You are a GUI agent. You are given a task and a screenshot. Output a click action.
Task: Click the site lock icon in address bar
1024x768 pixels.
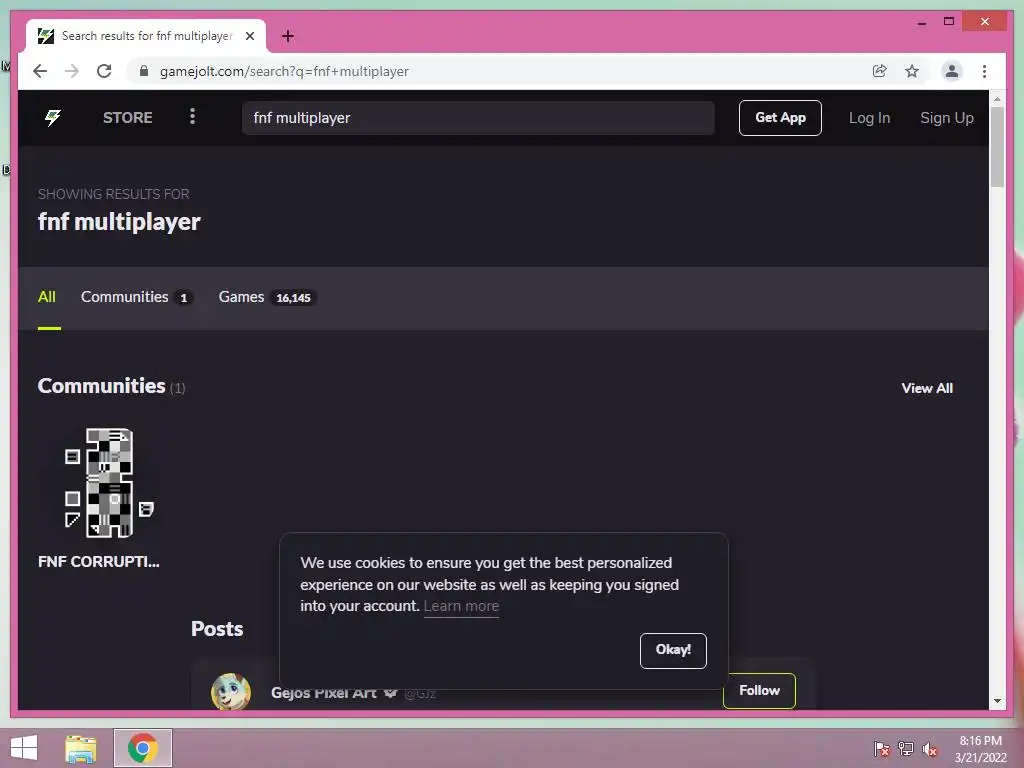click(x=144, y=71)
